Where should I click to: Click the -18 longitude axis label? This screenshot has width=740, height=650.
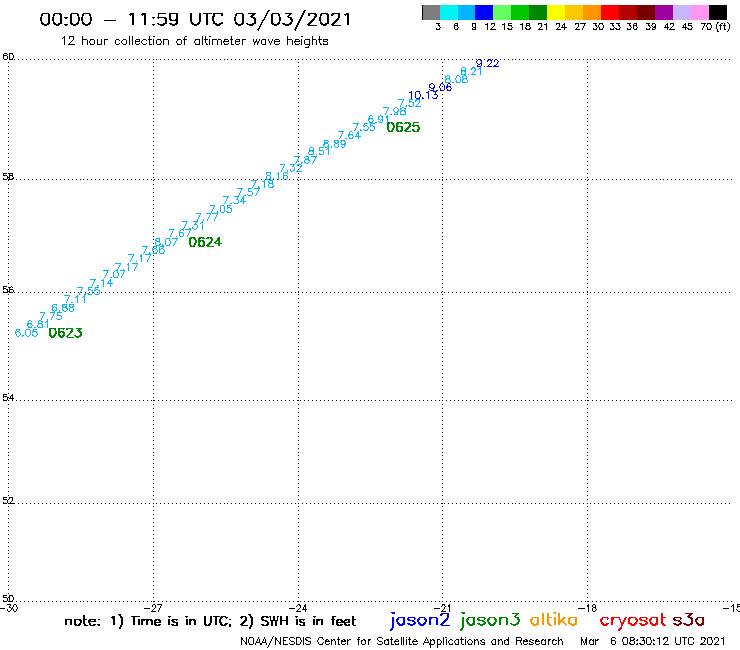point(587,608)
